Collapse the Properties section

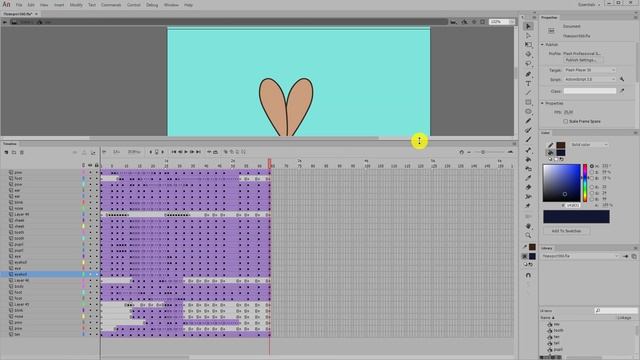pyautogui.click(x=542, y=103)
